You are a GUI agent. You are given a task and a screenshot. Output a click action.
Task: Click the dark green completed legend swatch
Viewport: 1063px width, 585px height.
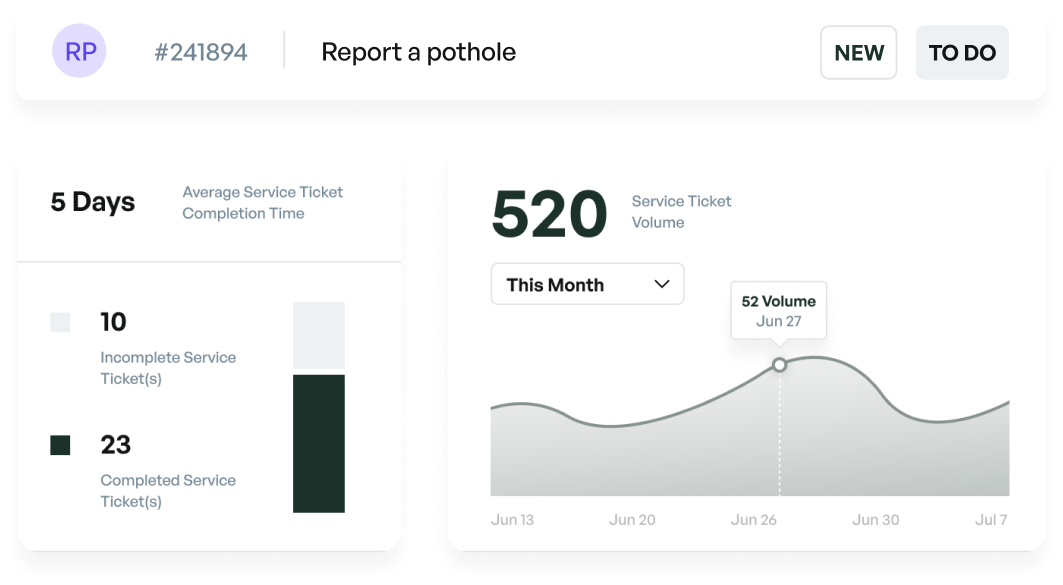(61, 445)
